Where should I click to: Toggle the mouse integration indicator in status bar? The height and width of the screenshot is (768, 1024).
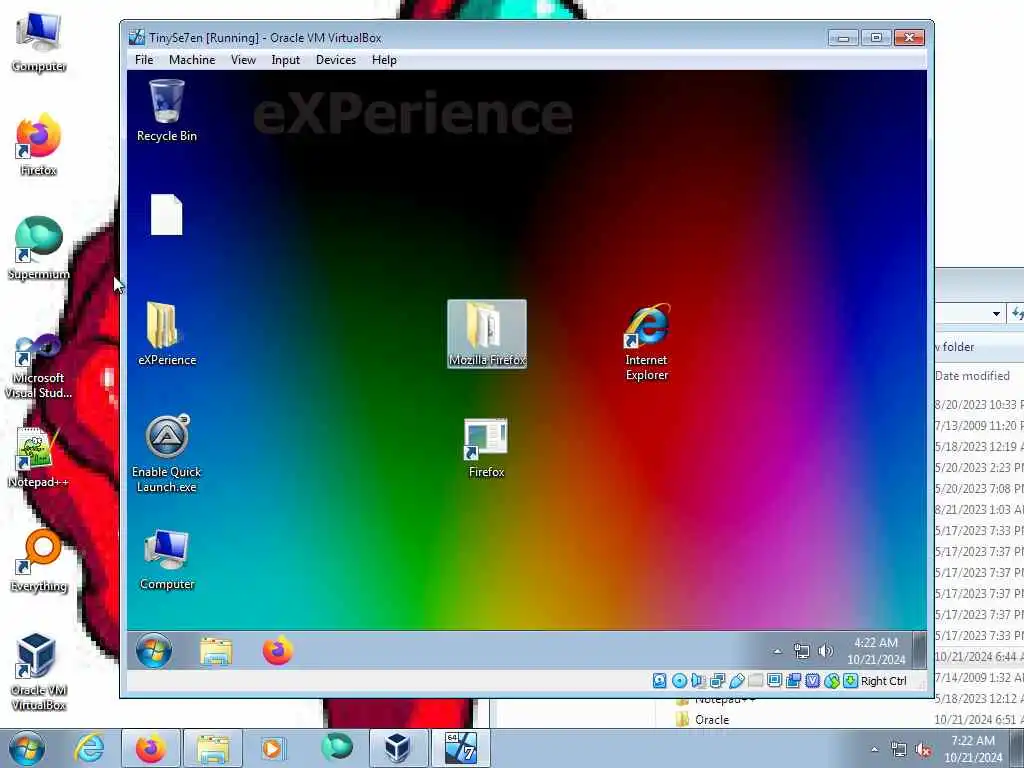click(x=831, y=681)
